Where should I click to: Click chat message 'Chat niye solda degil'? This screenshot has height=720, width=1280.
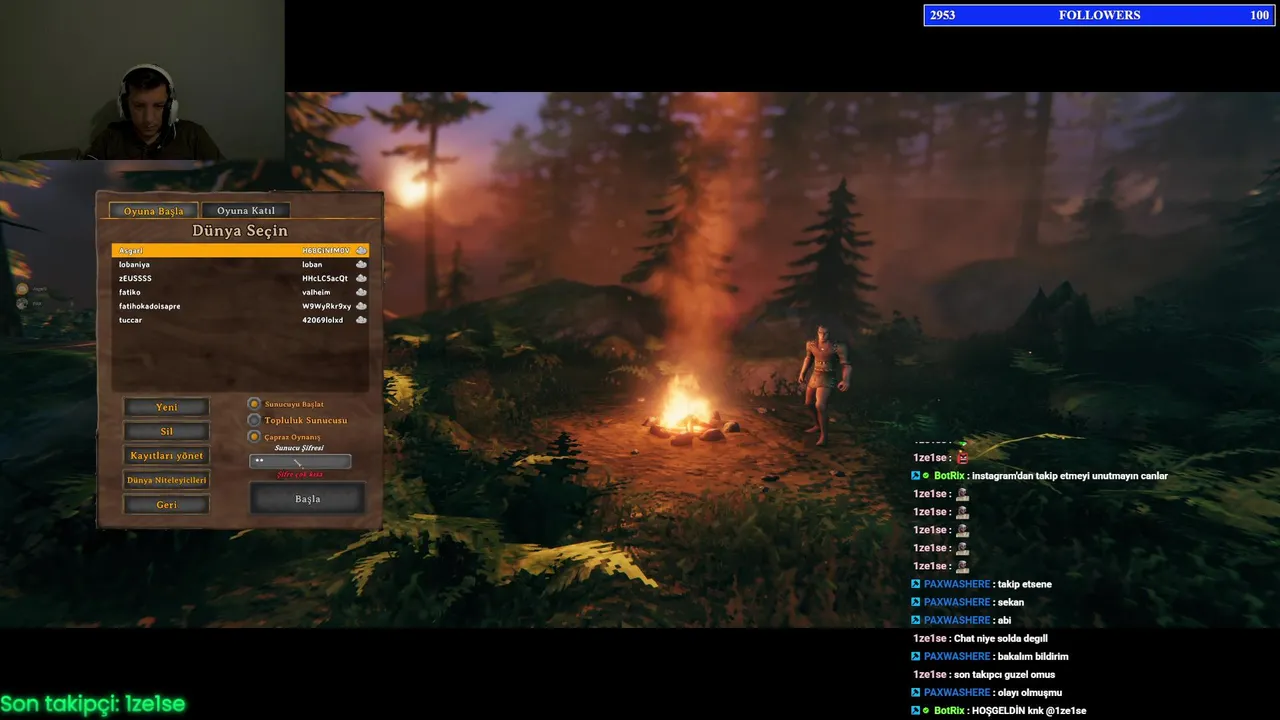click(1001, 638)
